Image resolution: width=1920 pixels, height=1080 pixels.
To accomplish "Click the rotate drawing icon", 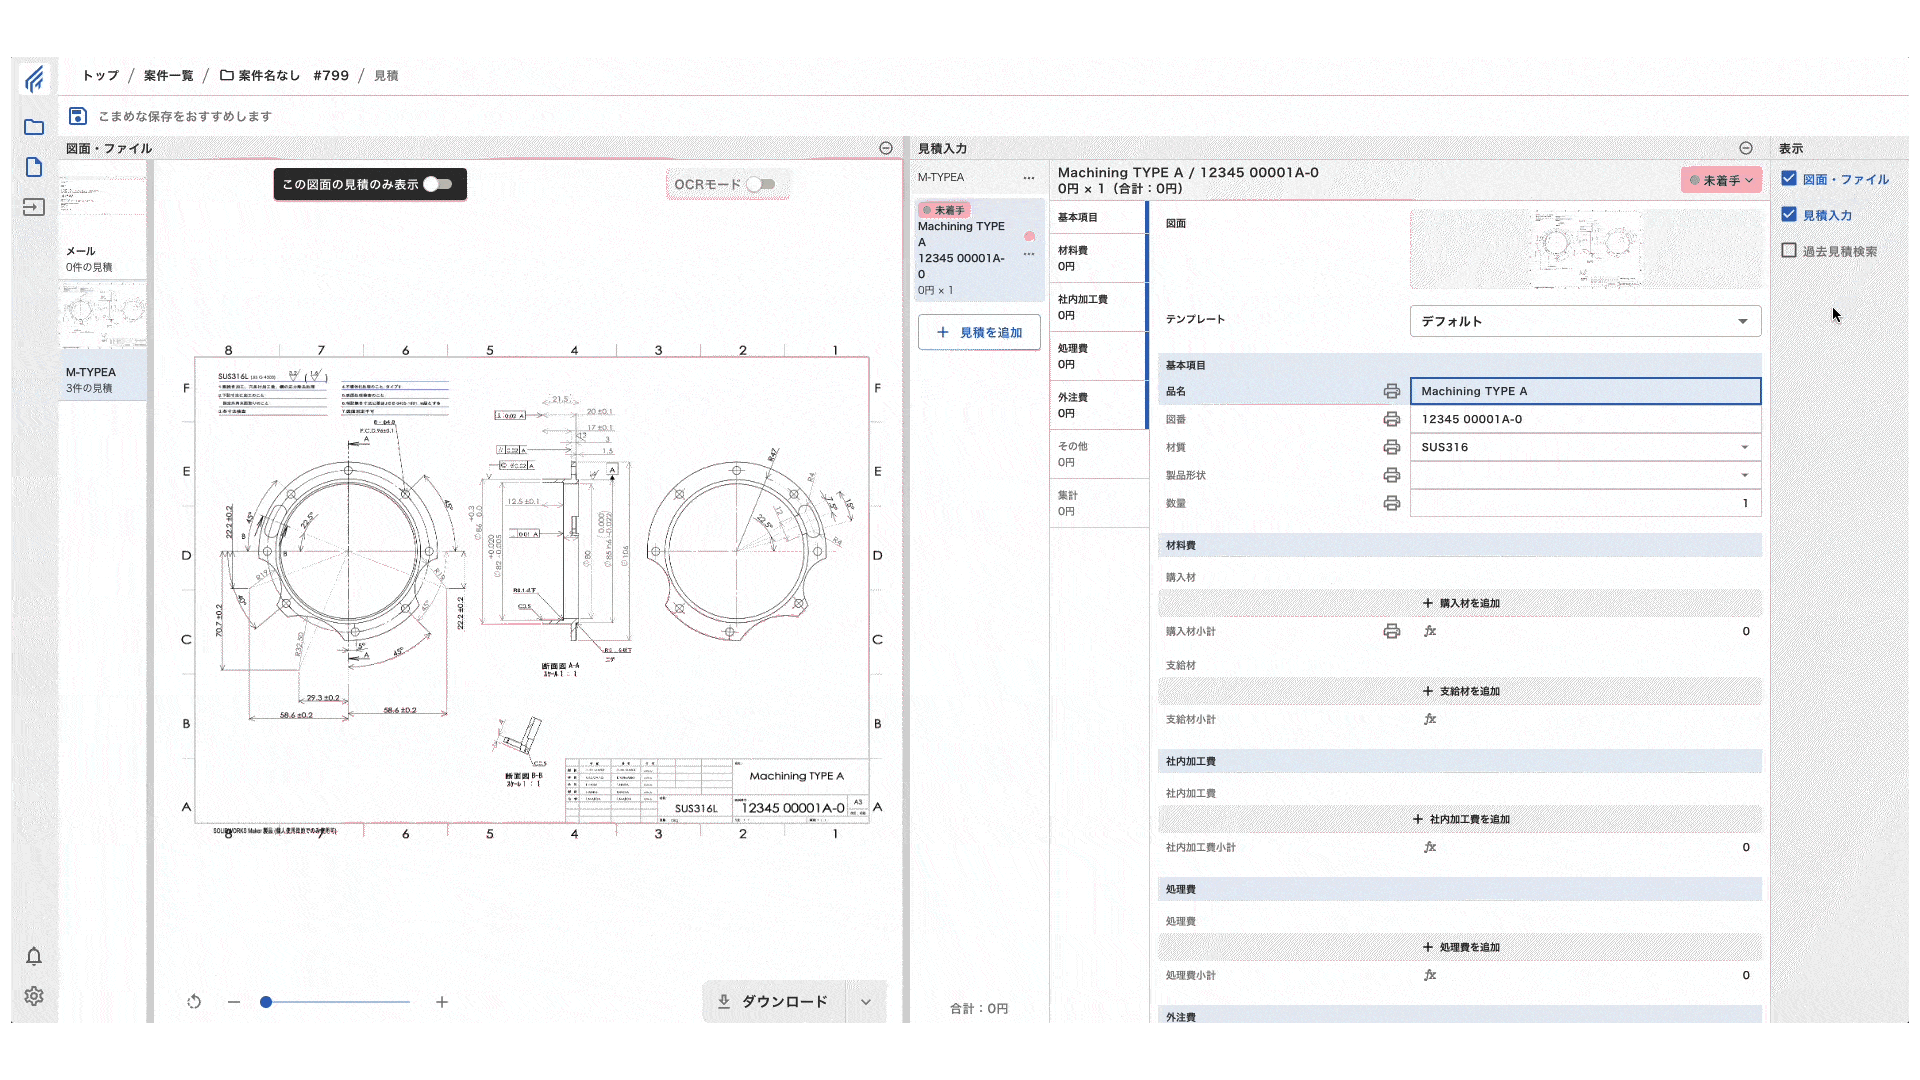I will coord(194,1002).
